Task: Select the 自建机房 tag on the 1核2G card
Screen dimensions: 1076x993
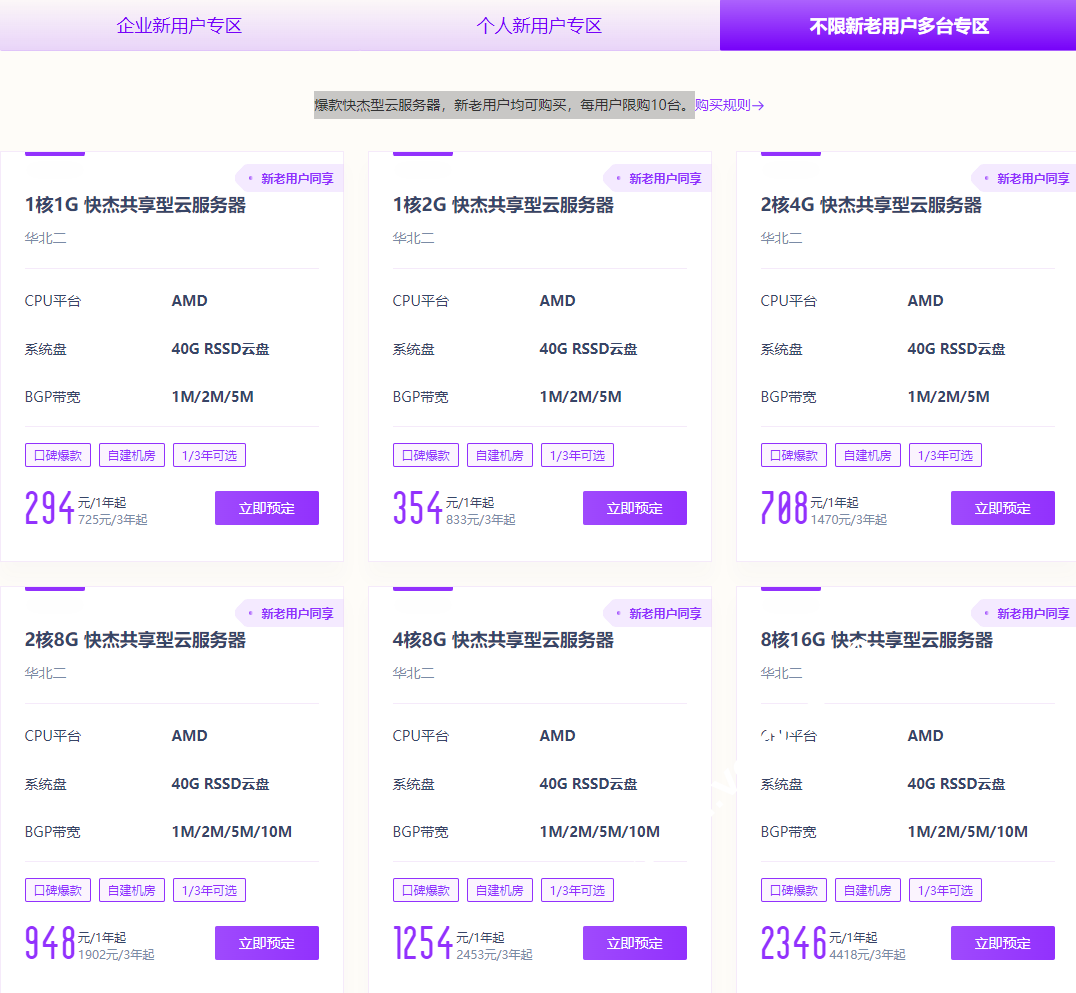Action: (499, 455)
